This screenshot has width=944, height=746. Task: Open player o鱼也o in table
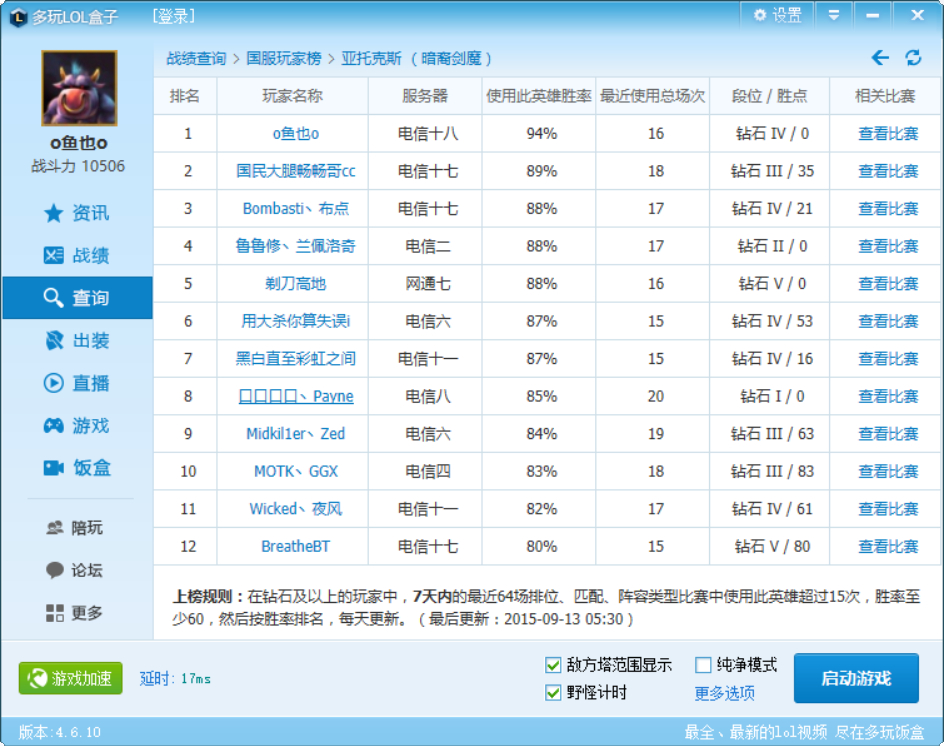pos(296,133)
